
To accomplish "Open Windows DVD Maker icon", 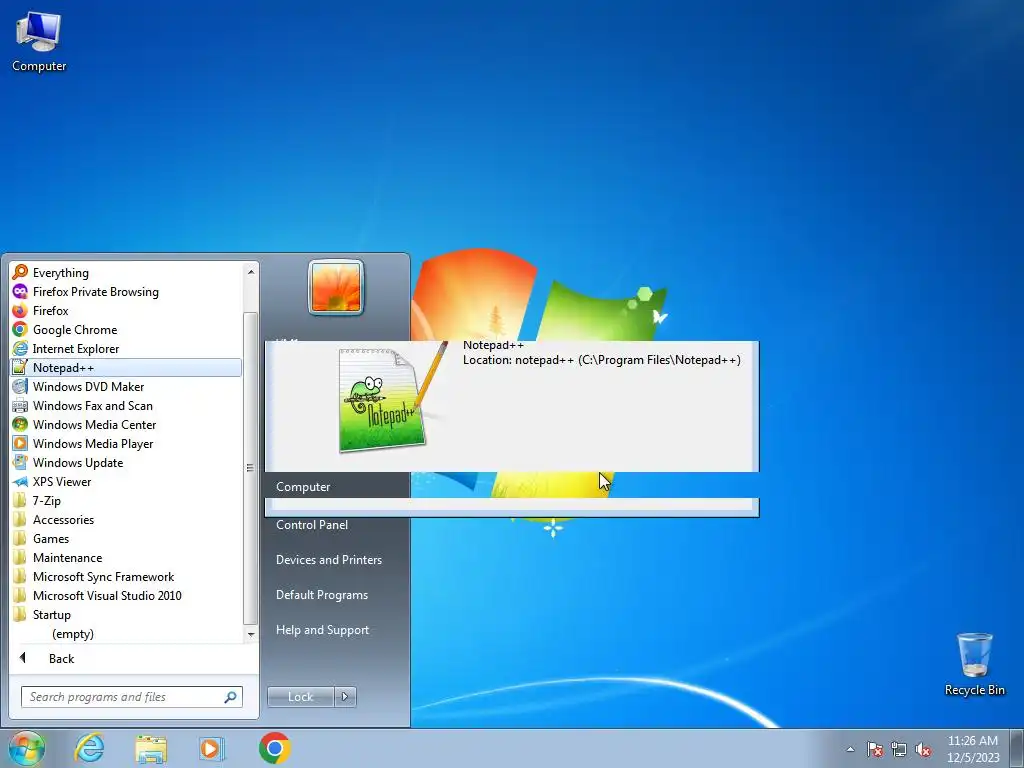I will click(20, 386).
